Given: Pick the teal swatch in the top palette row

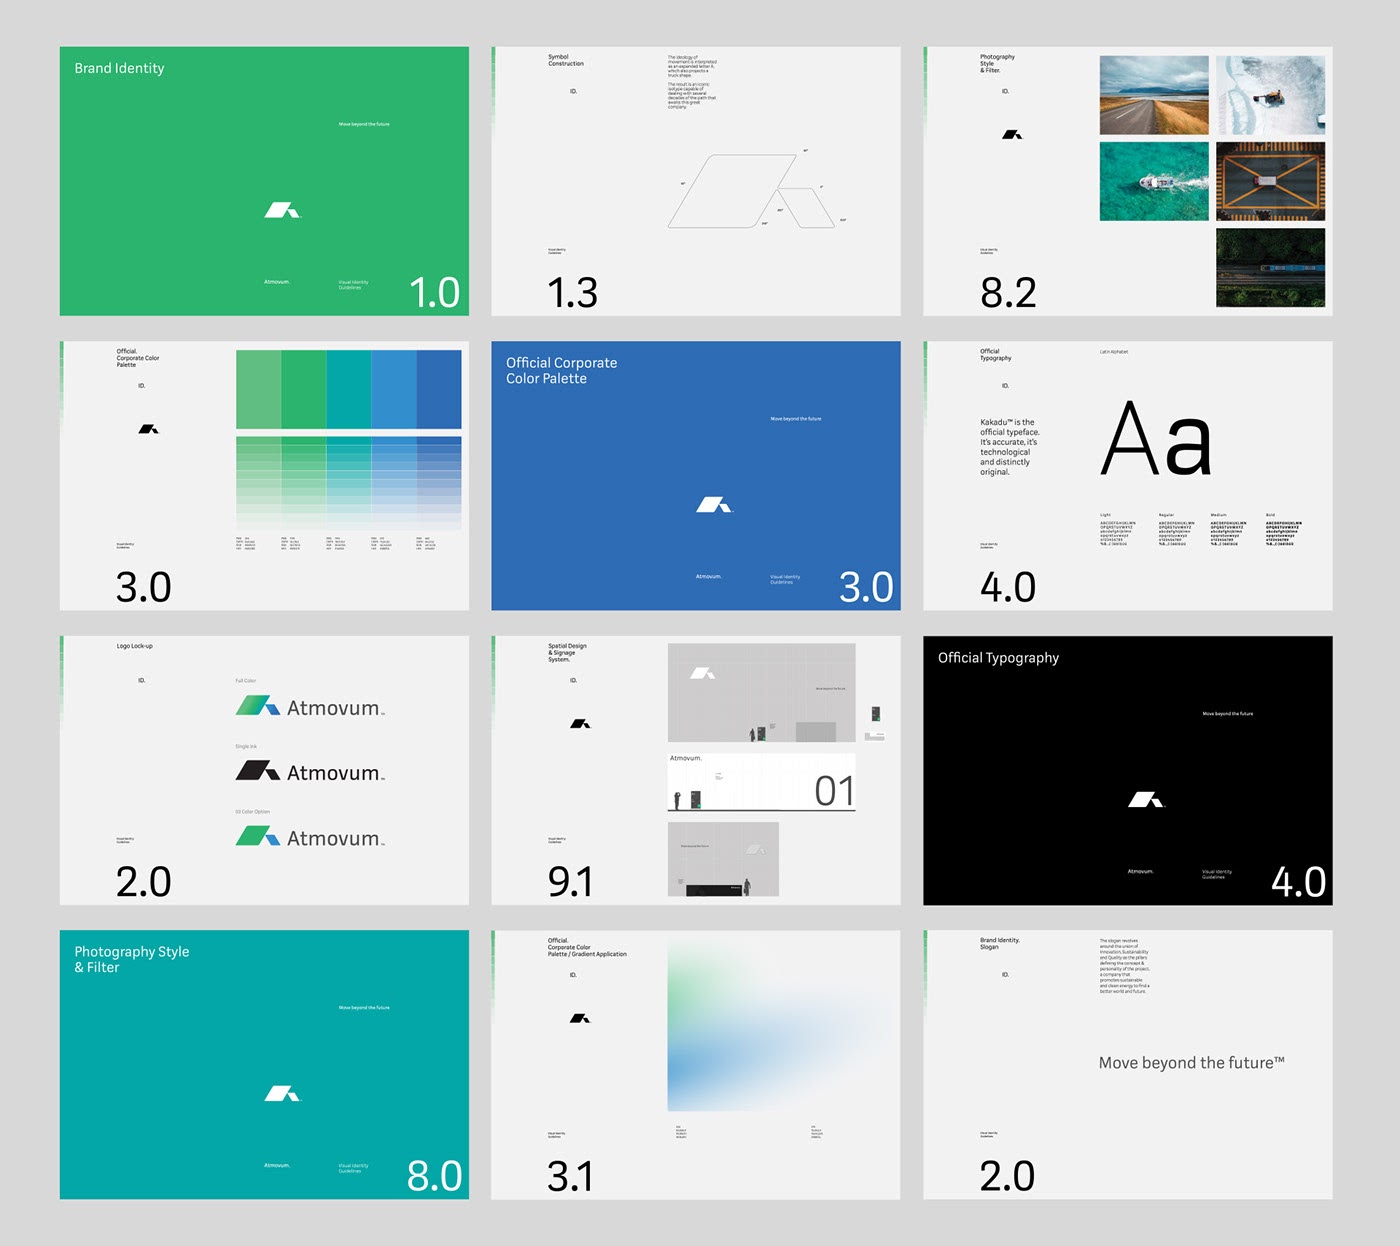Looking at the screenshot, I should tap(348, 389).
